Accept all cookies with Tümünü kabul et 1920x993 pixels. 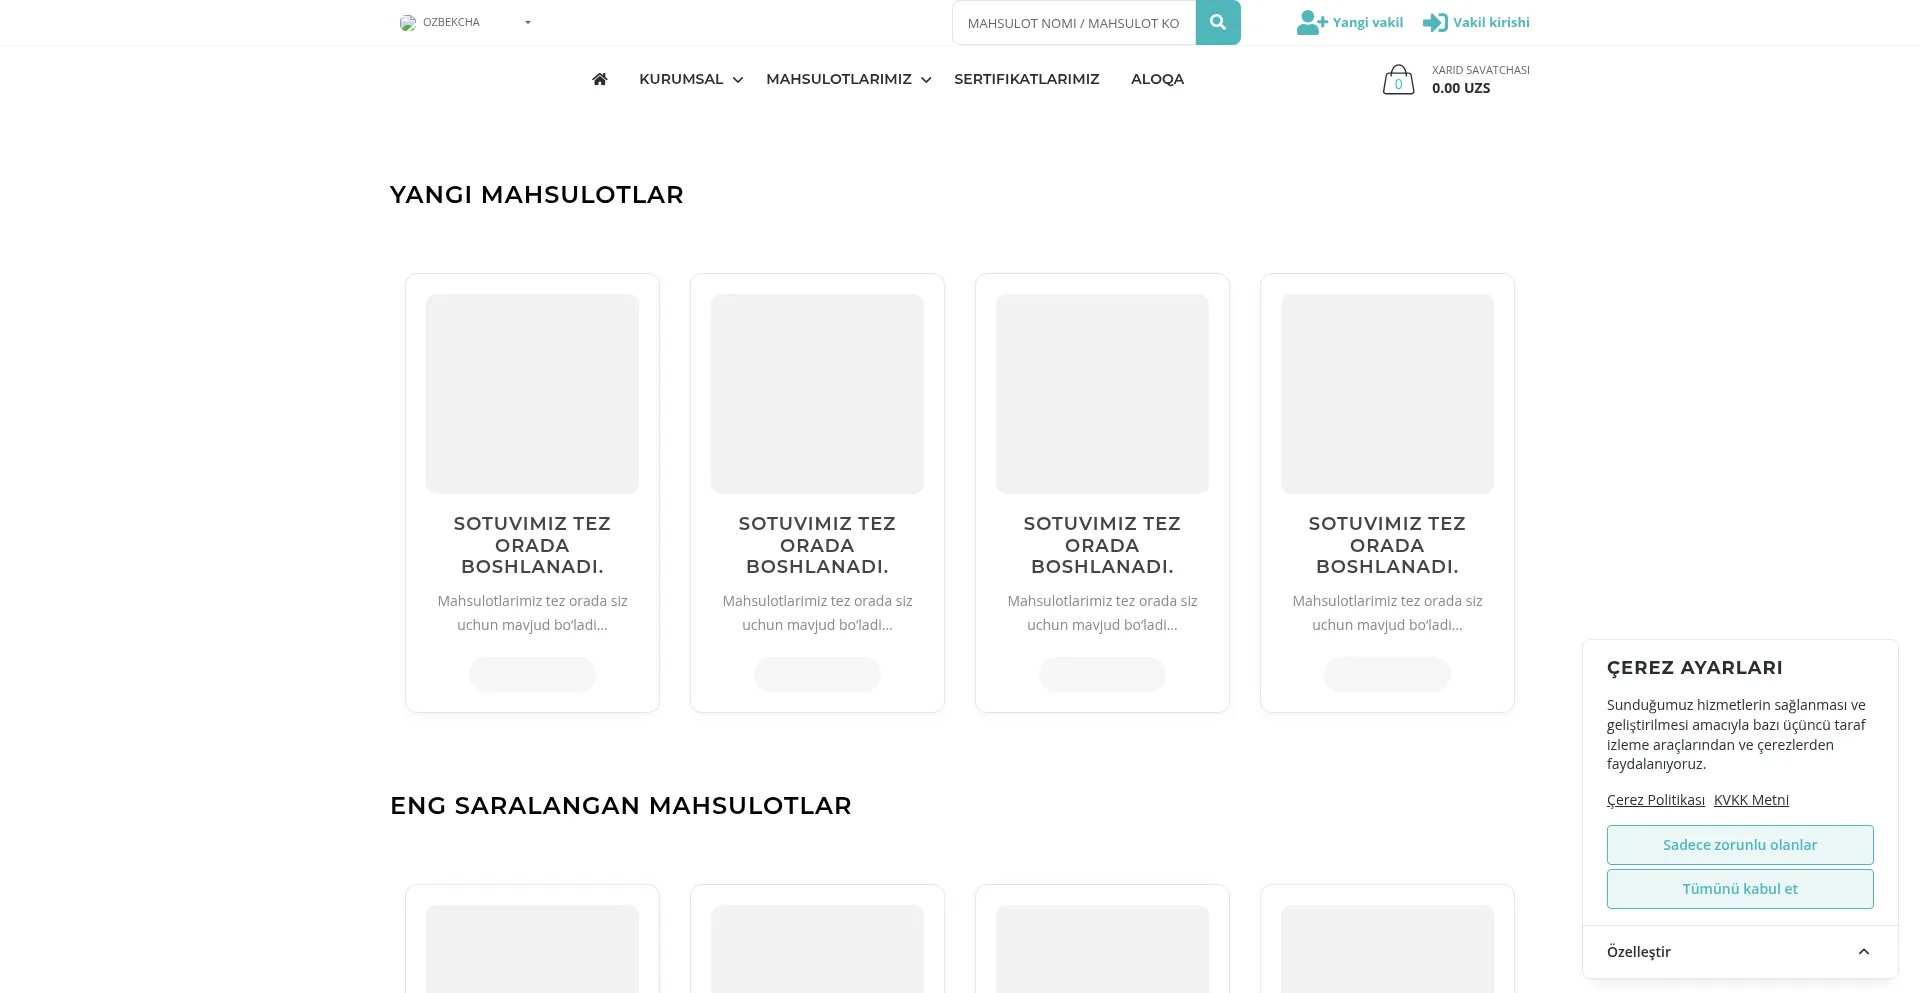click(1739, 889)
